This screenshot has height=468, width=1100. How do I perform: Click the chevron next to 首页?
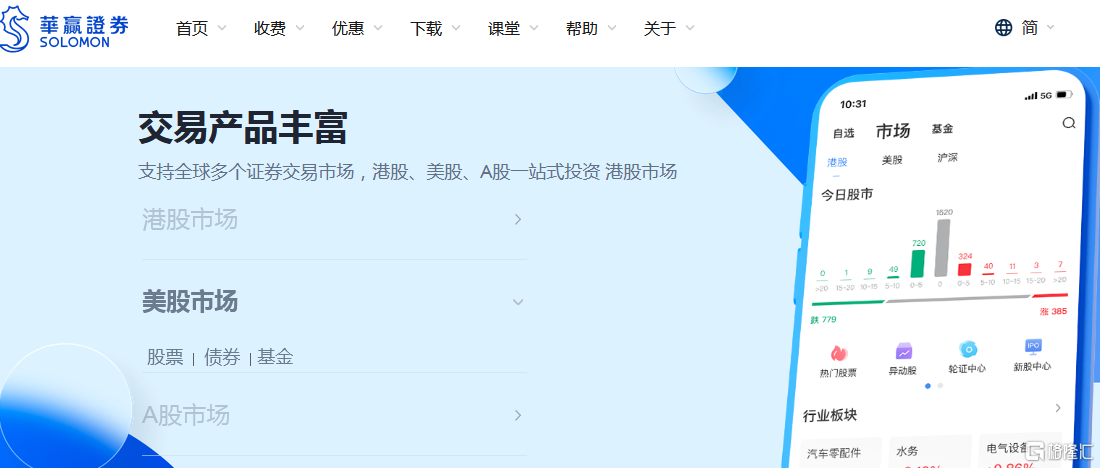[x=222, y=28]
